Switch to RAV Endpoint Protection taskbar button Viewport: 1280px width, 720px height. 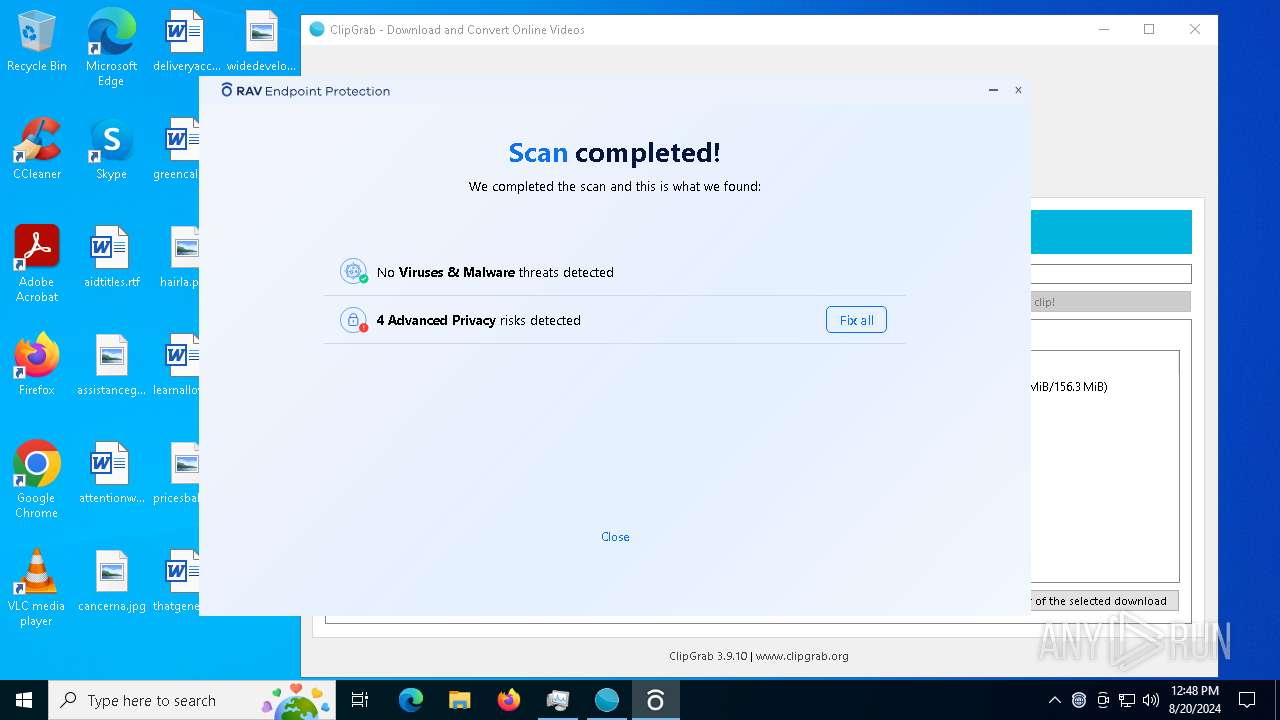coord(655,700)
